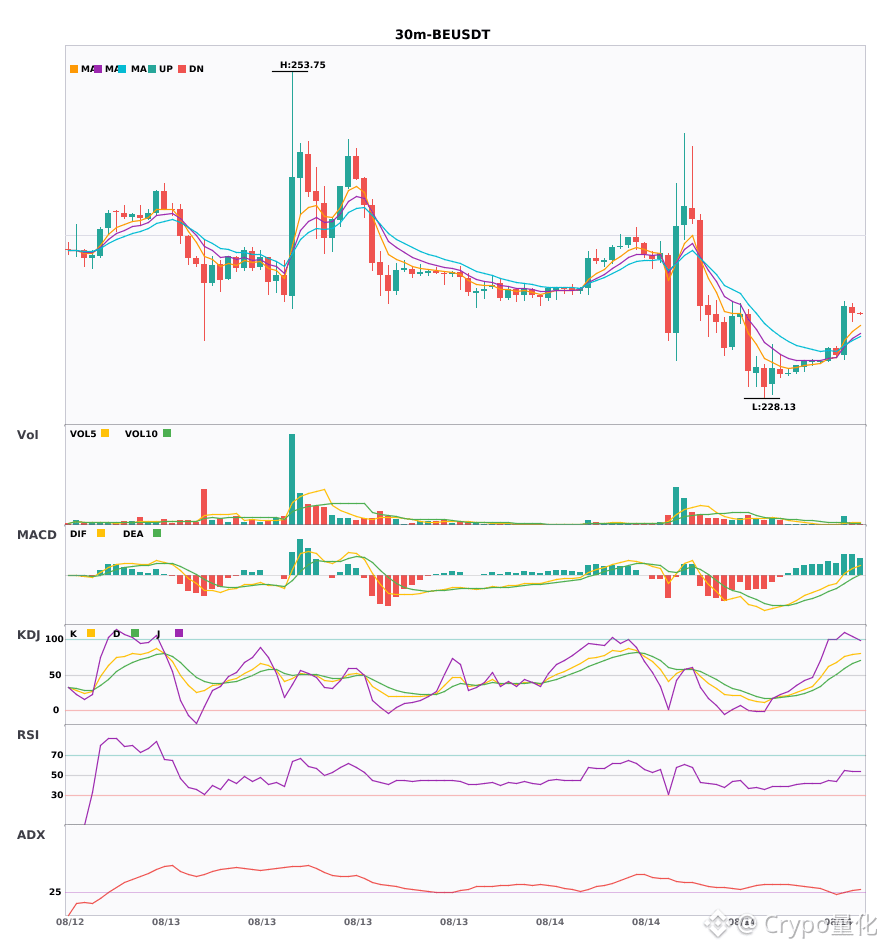Image resolution: width=885 pixels, height=950 pixels.
Task: Click the chart title 30m-BEUSDT
Action: [x=442, y=35]
